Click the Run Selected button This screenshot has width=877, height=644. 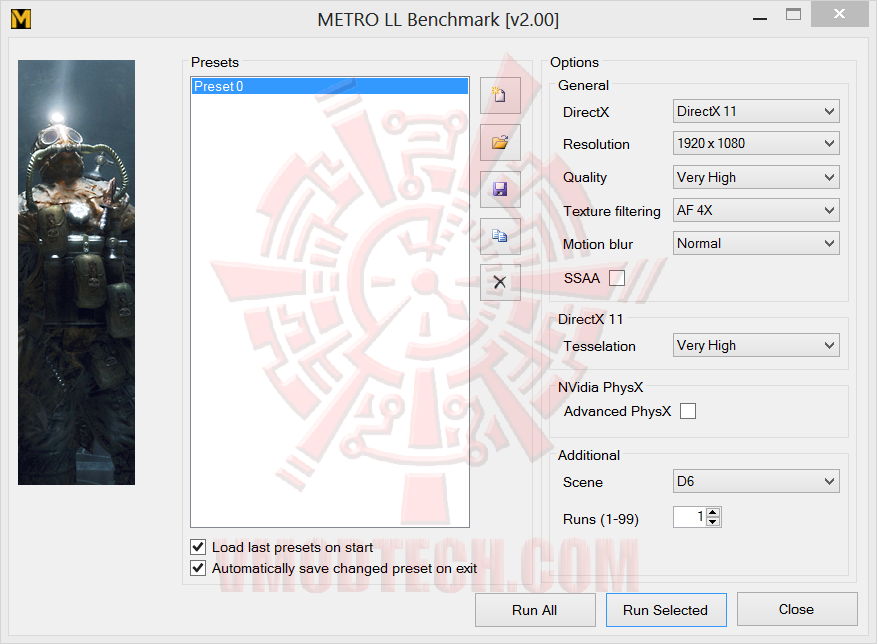[666, 610]
